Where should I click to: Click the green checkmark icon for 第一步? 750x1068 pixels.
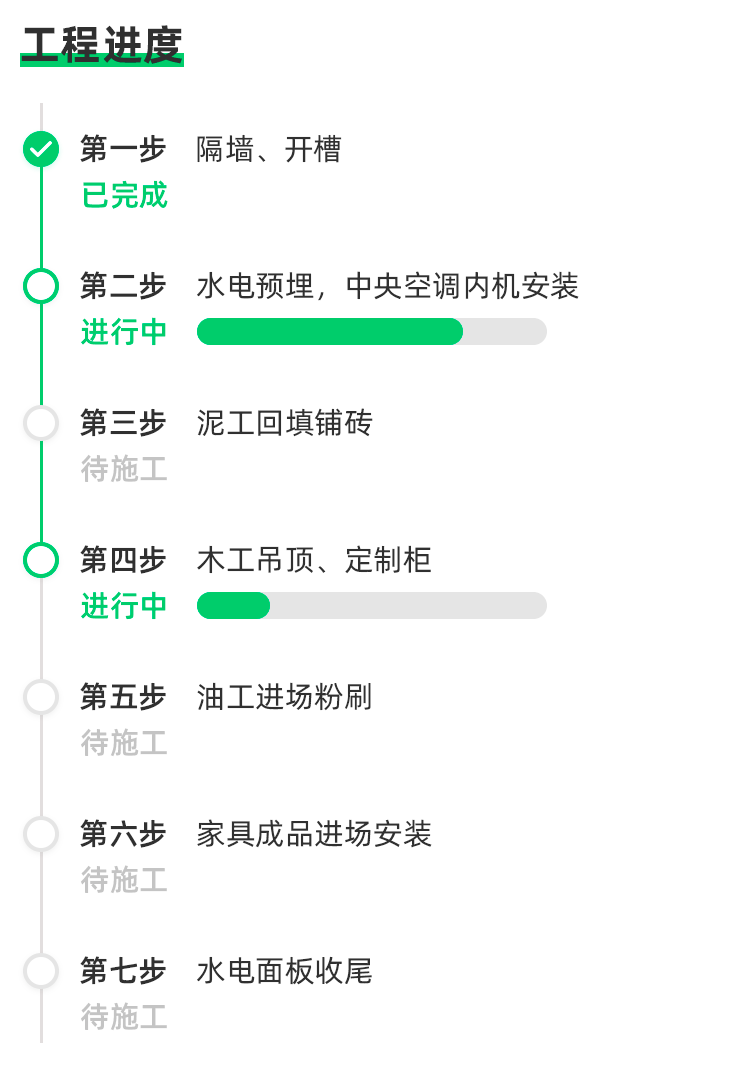tap(41, 149)
